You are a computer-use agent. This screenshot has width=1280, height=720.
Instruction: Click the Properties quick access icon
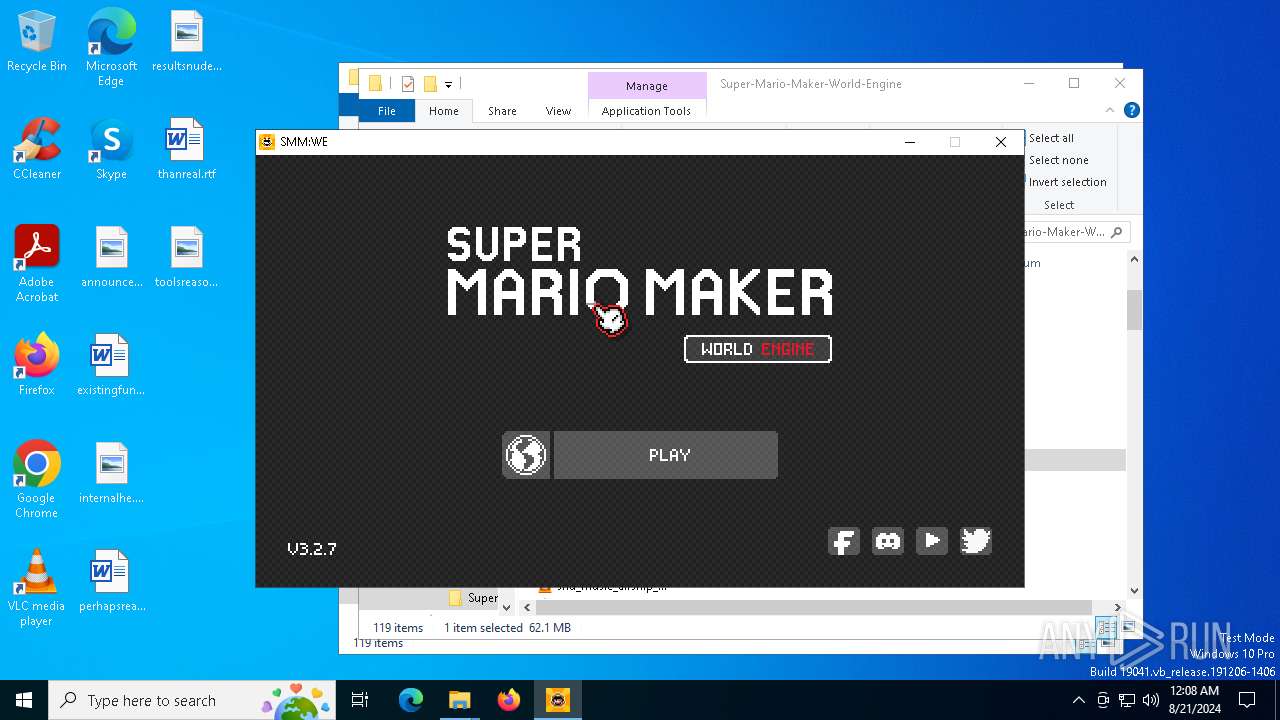pos(407,84)
